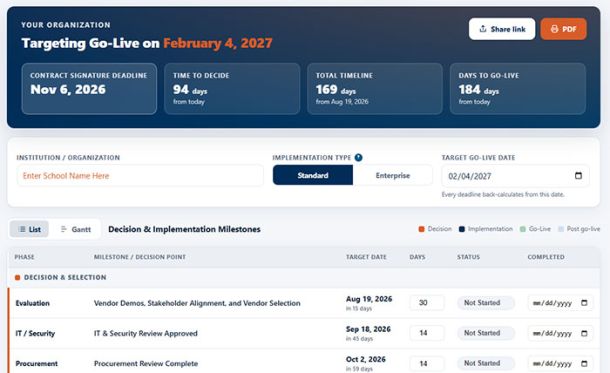Open the Implementation Type help icon
The height and width of the screenshot is (373, 610).
pos(358,158)
